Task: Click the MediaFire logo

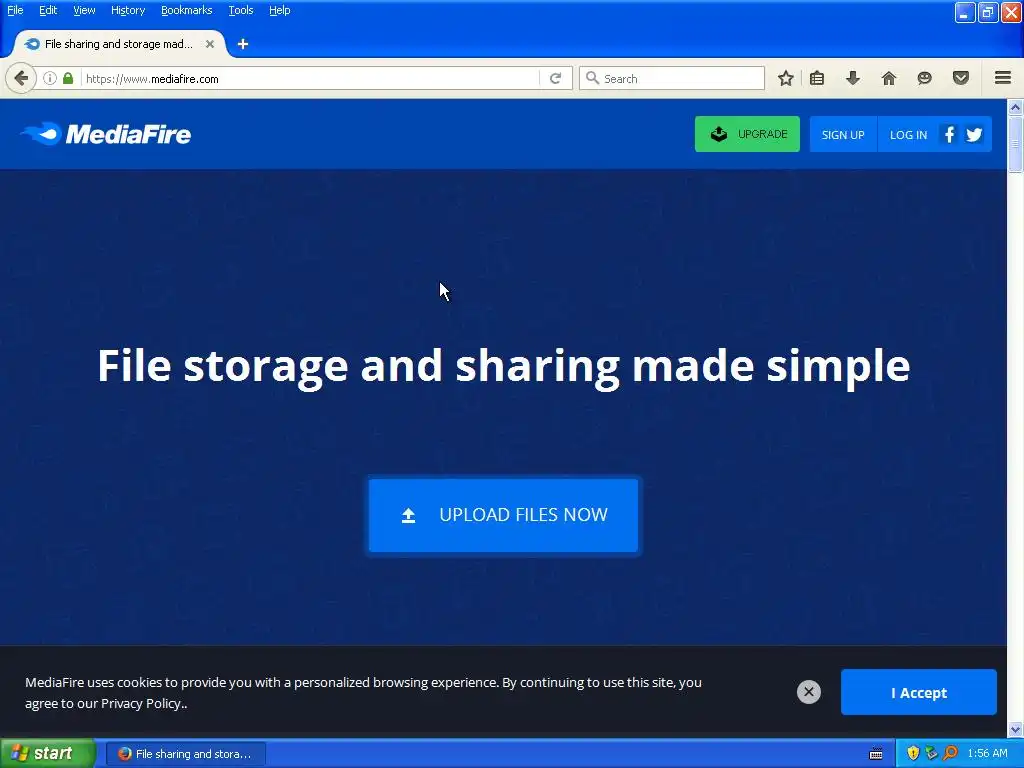Action: [106, 135]
